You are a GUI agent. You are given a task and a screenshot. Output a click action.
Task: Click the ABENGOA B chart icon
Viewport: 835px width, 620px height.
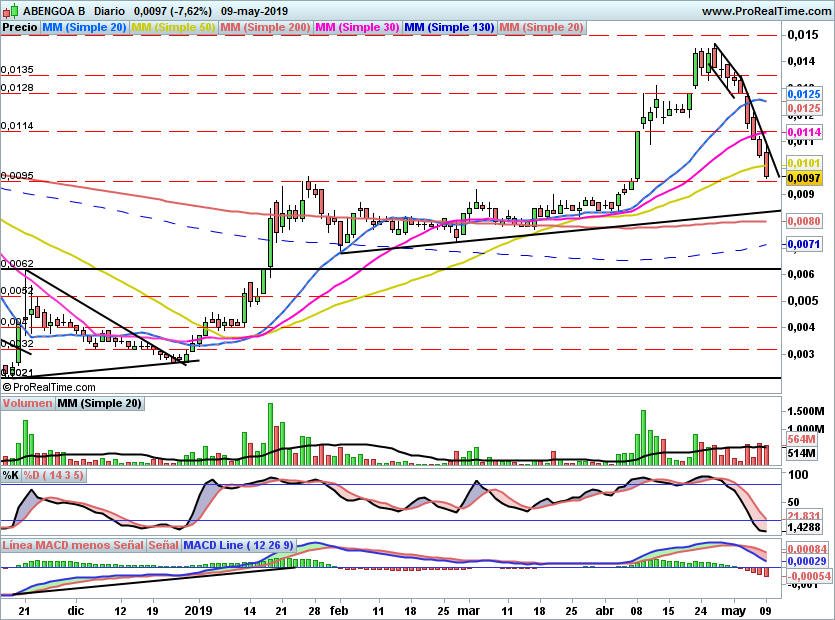(x=11, y=10)
